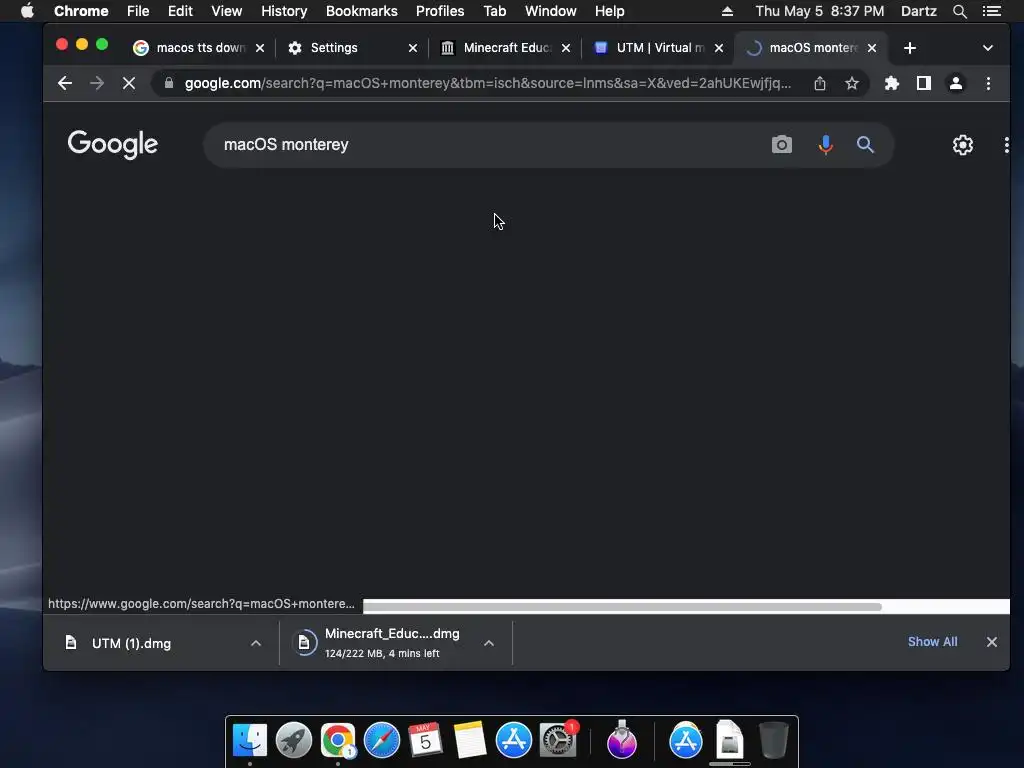Open the Chrome profile avatar
This screenshot has width=1024, height=768.
coord(955,83)
